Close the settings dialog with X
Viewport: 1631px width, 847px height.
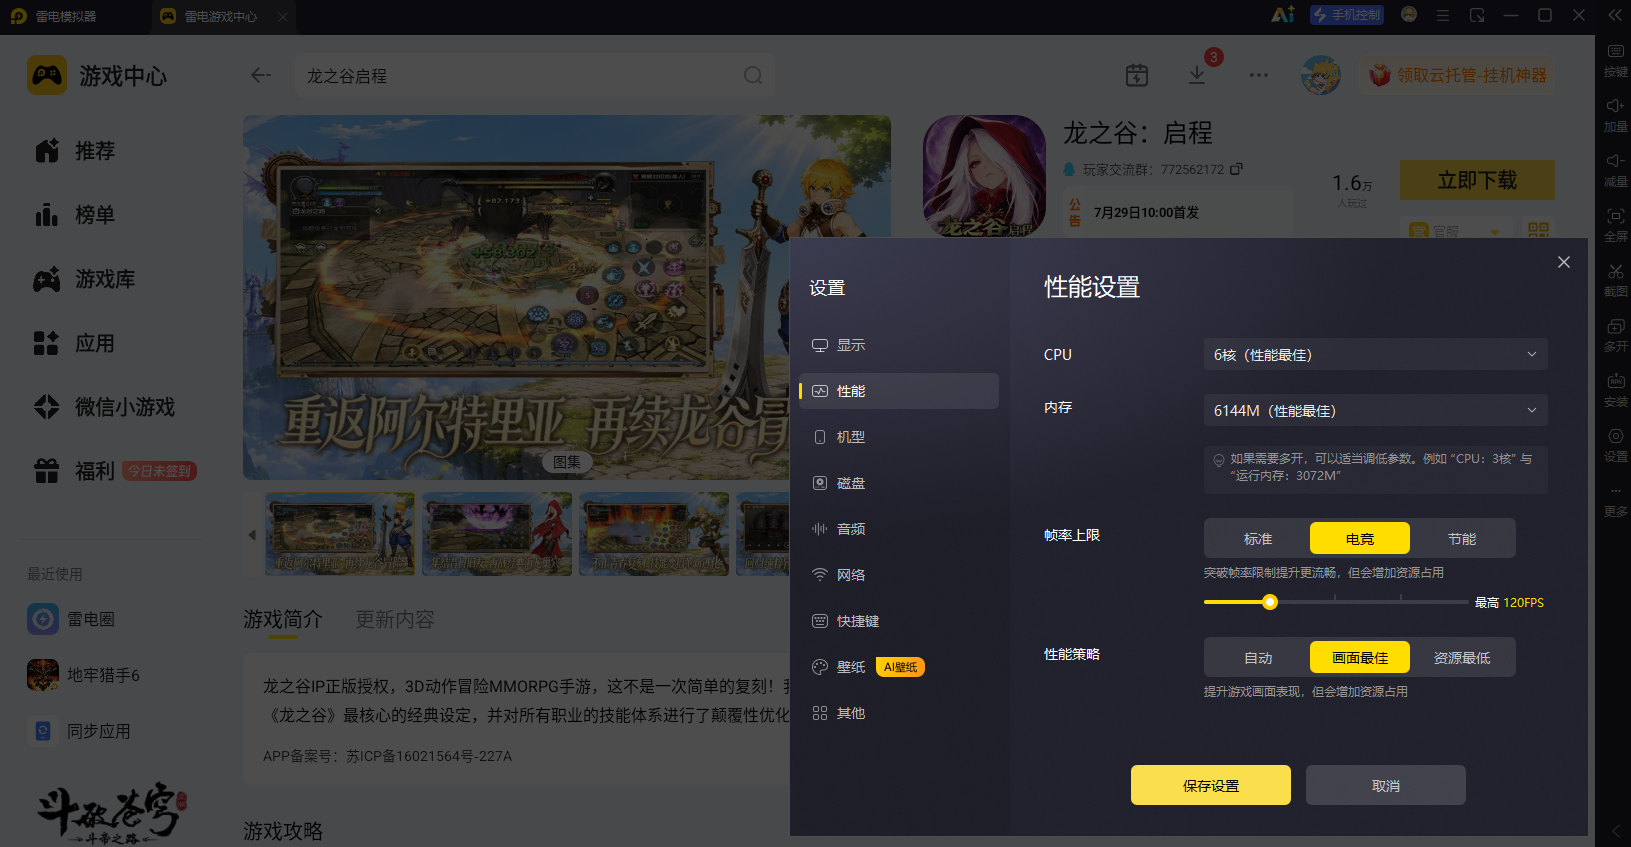[x=1564, y=262]
